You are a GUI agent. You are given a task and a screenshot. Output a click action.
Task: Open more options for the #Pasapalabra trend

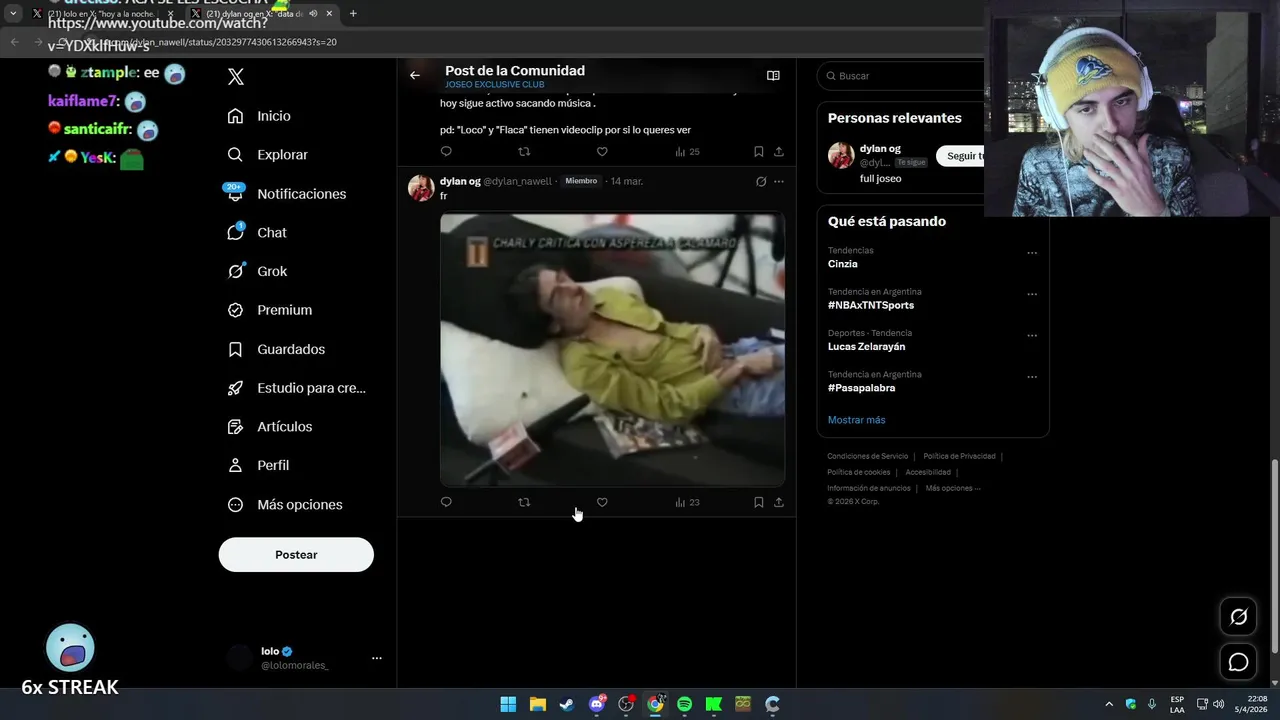(x=1032, y=377)
